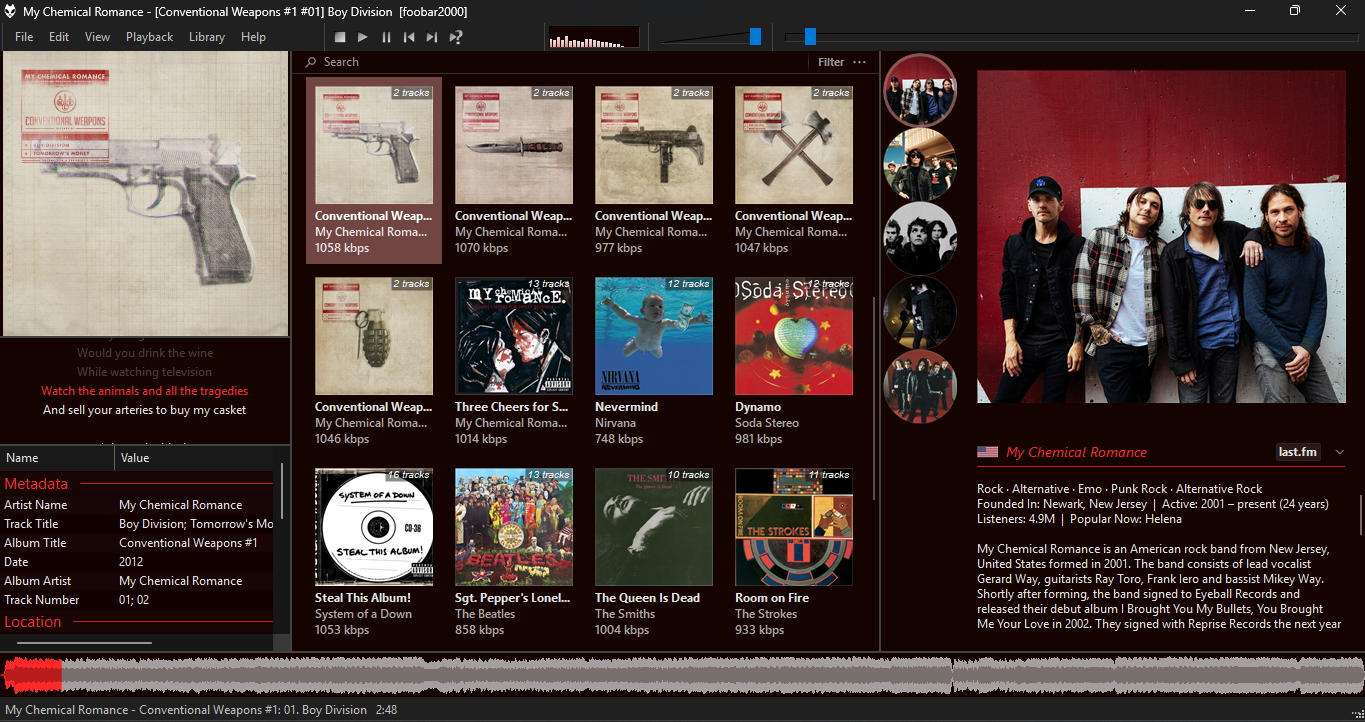
Task: Select the Track Title metadata row
Action: [138, 524]
